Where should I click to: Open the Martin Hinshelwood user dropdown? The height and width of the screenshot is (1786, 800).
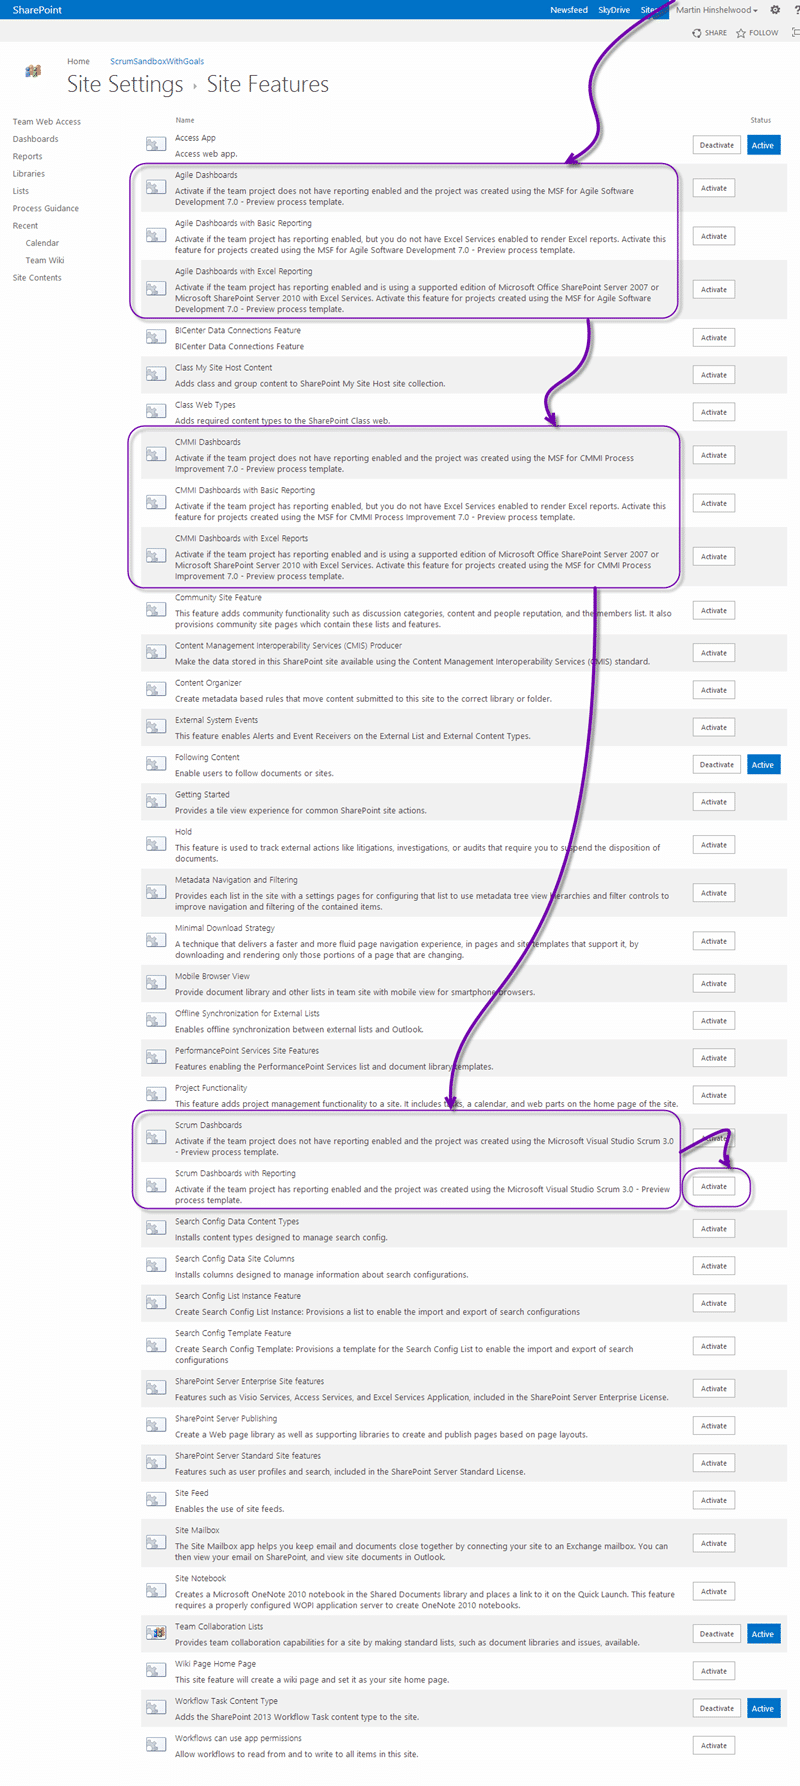(x=717, y=10)
